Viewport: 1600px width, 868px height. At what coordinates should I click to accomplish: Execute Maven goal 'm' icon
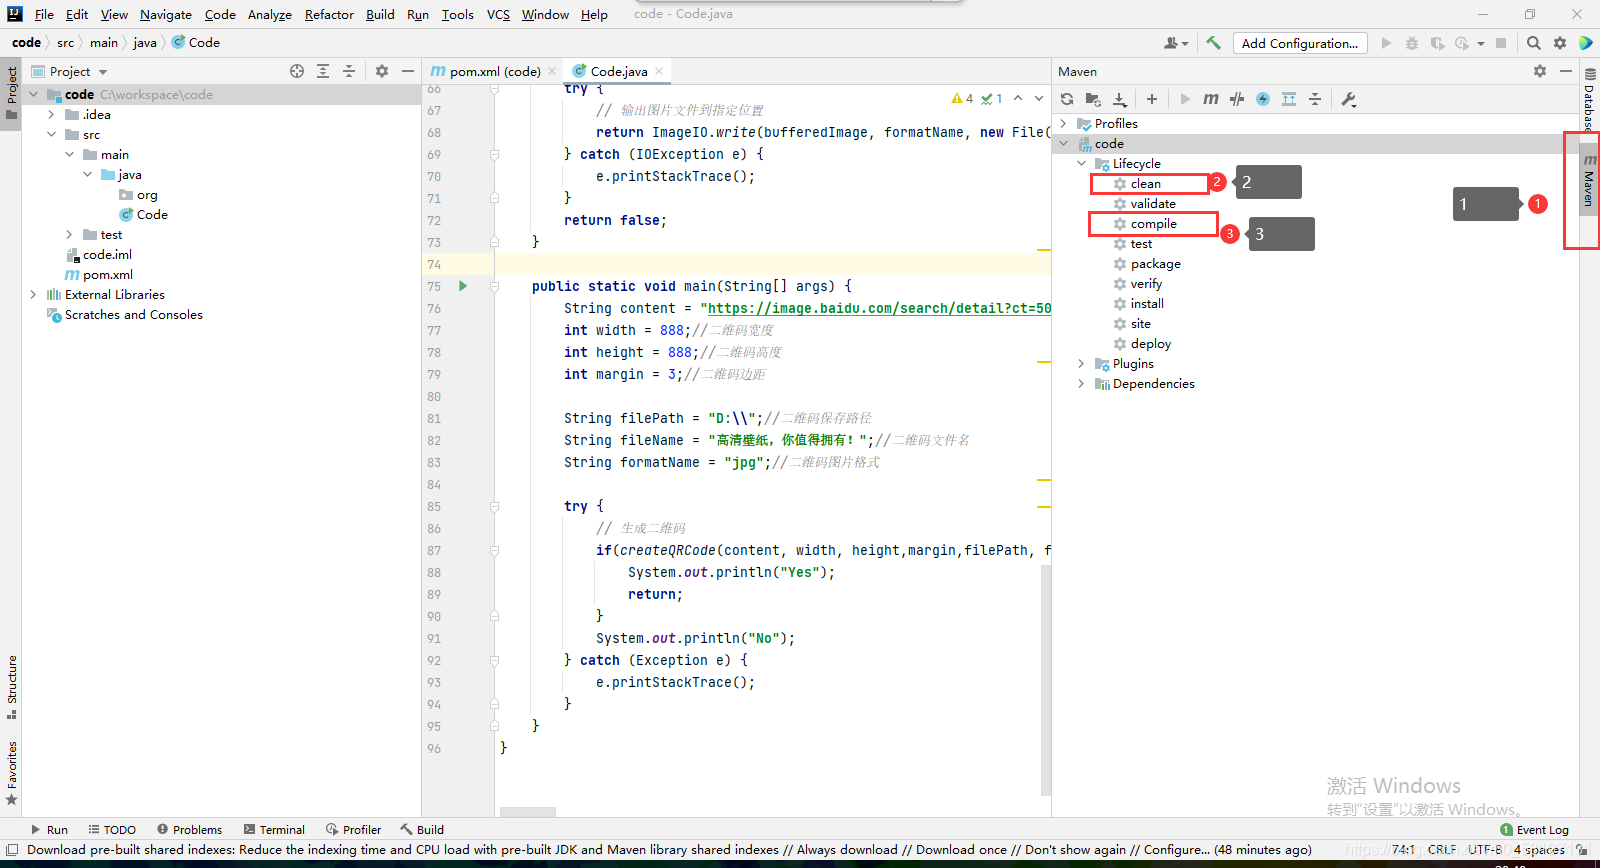[x=1211, y=99]
